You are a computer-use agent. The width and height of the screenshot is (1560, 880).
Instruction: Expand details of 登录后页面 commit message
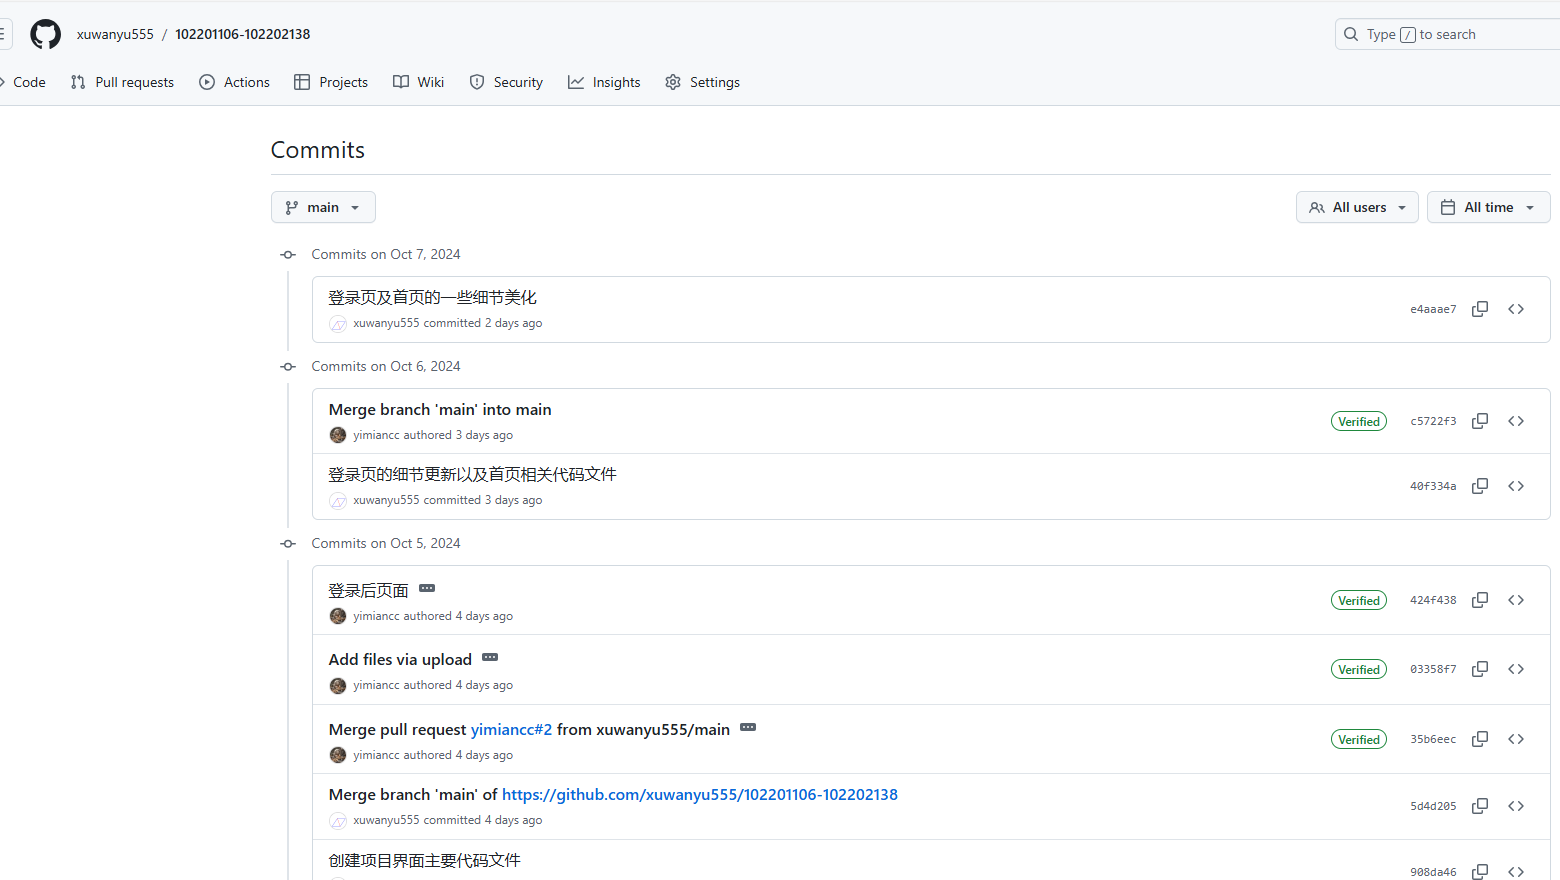click(x=427, y=588)
